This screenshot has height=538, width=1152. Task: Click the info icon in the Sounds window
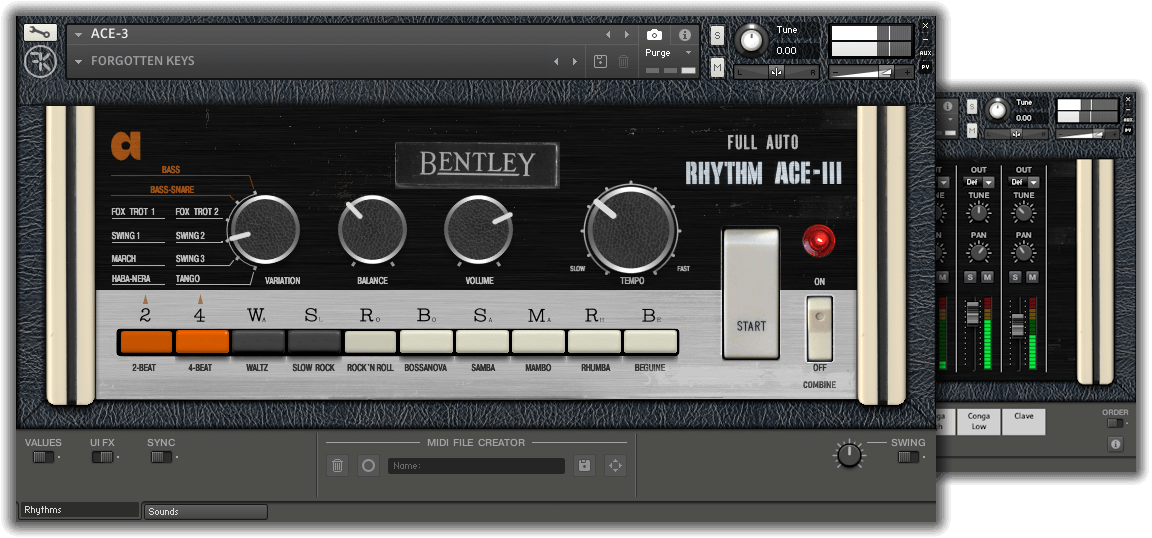pos(1115,444)
